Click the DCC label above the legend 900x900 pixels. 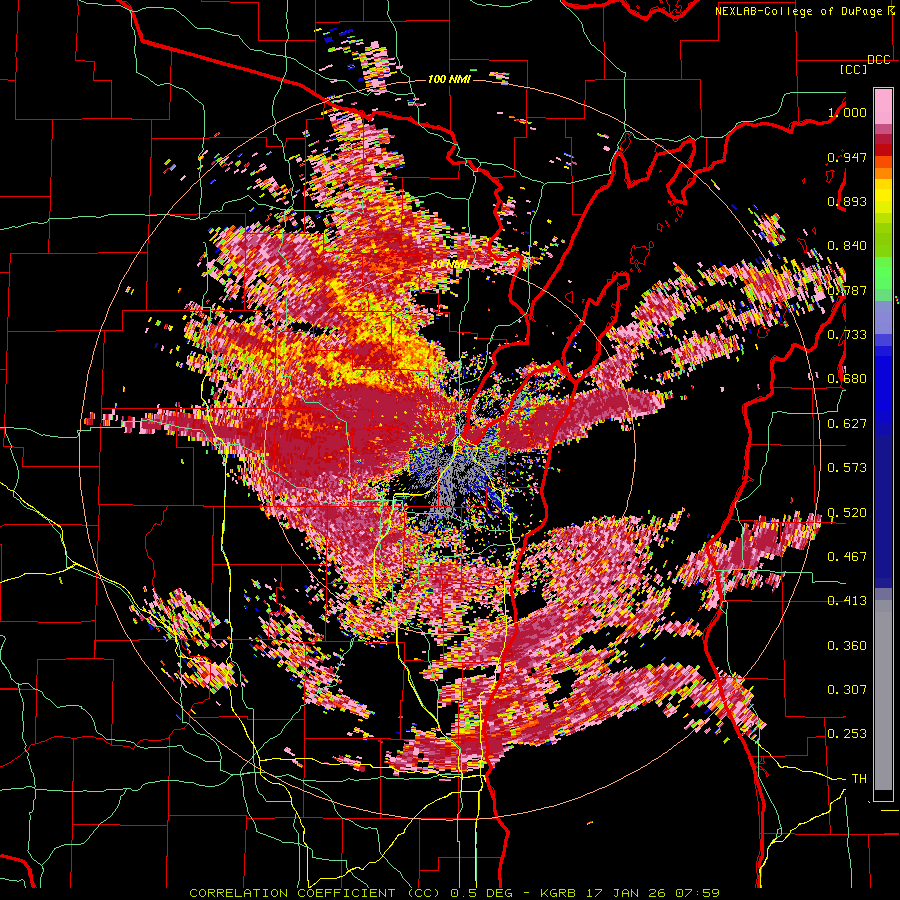pos(879,60)
